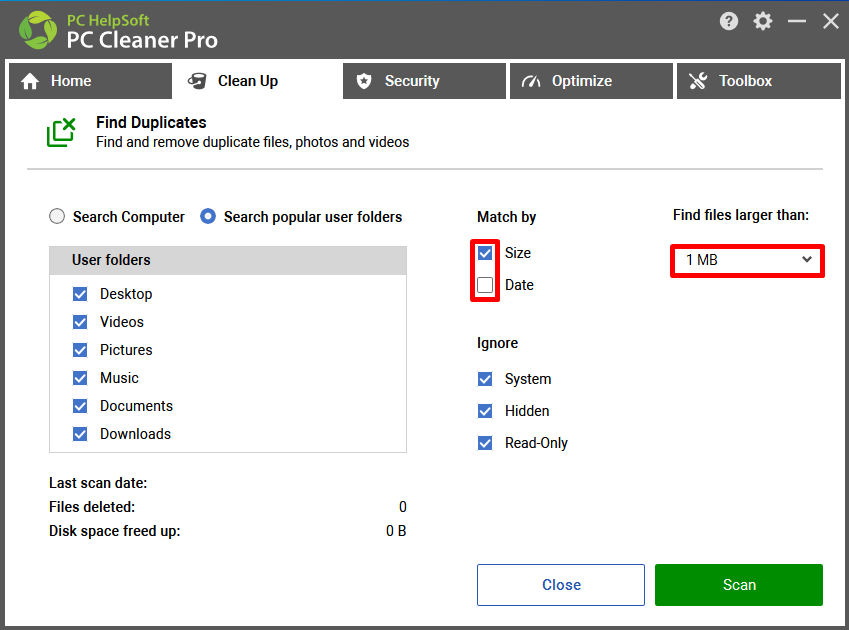Image resolution: width=849 pixels, height=630 pixels.
Task: Minimize the PC Cleaner Pro window
Action: [x=796, y=21]
